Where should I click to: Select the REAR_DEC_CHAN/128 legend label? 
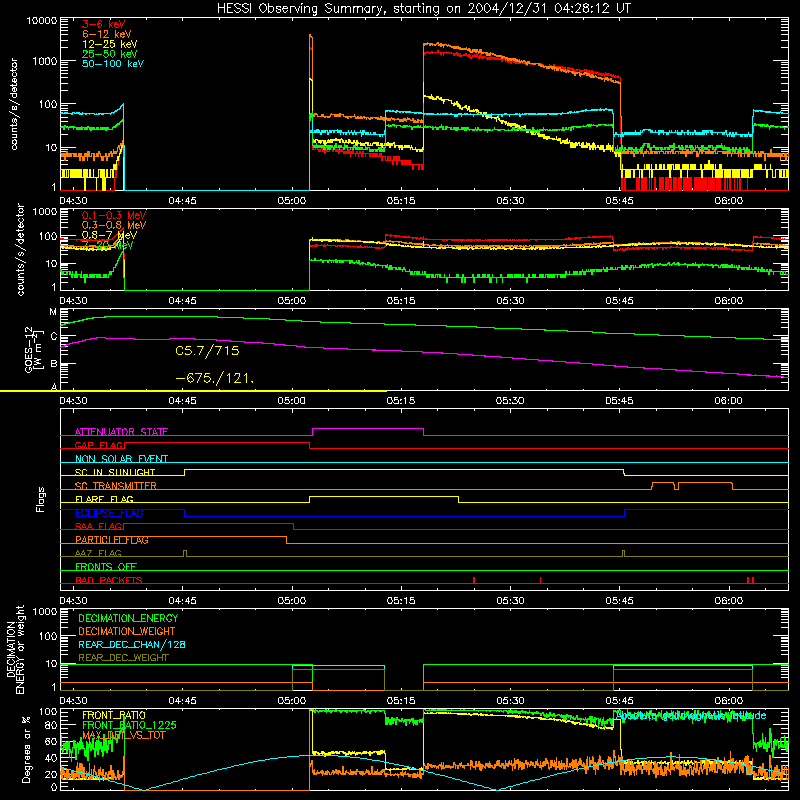coord(132,645)
